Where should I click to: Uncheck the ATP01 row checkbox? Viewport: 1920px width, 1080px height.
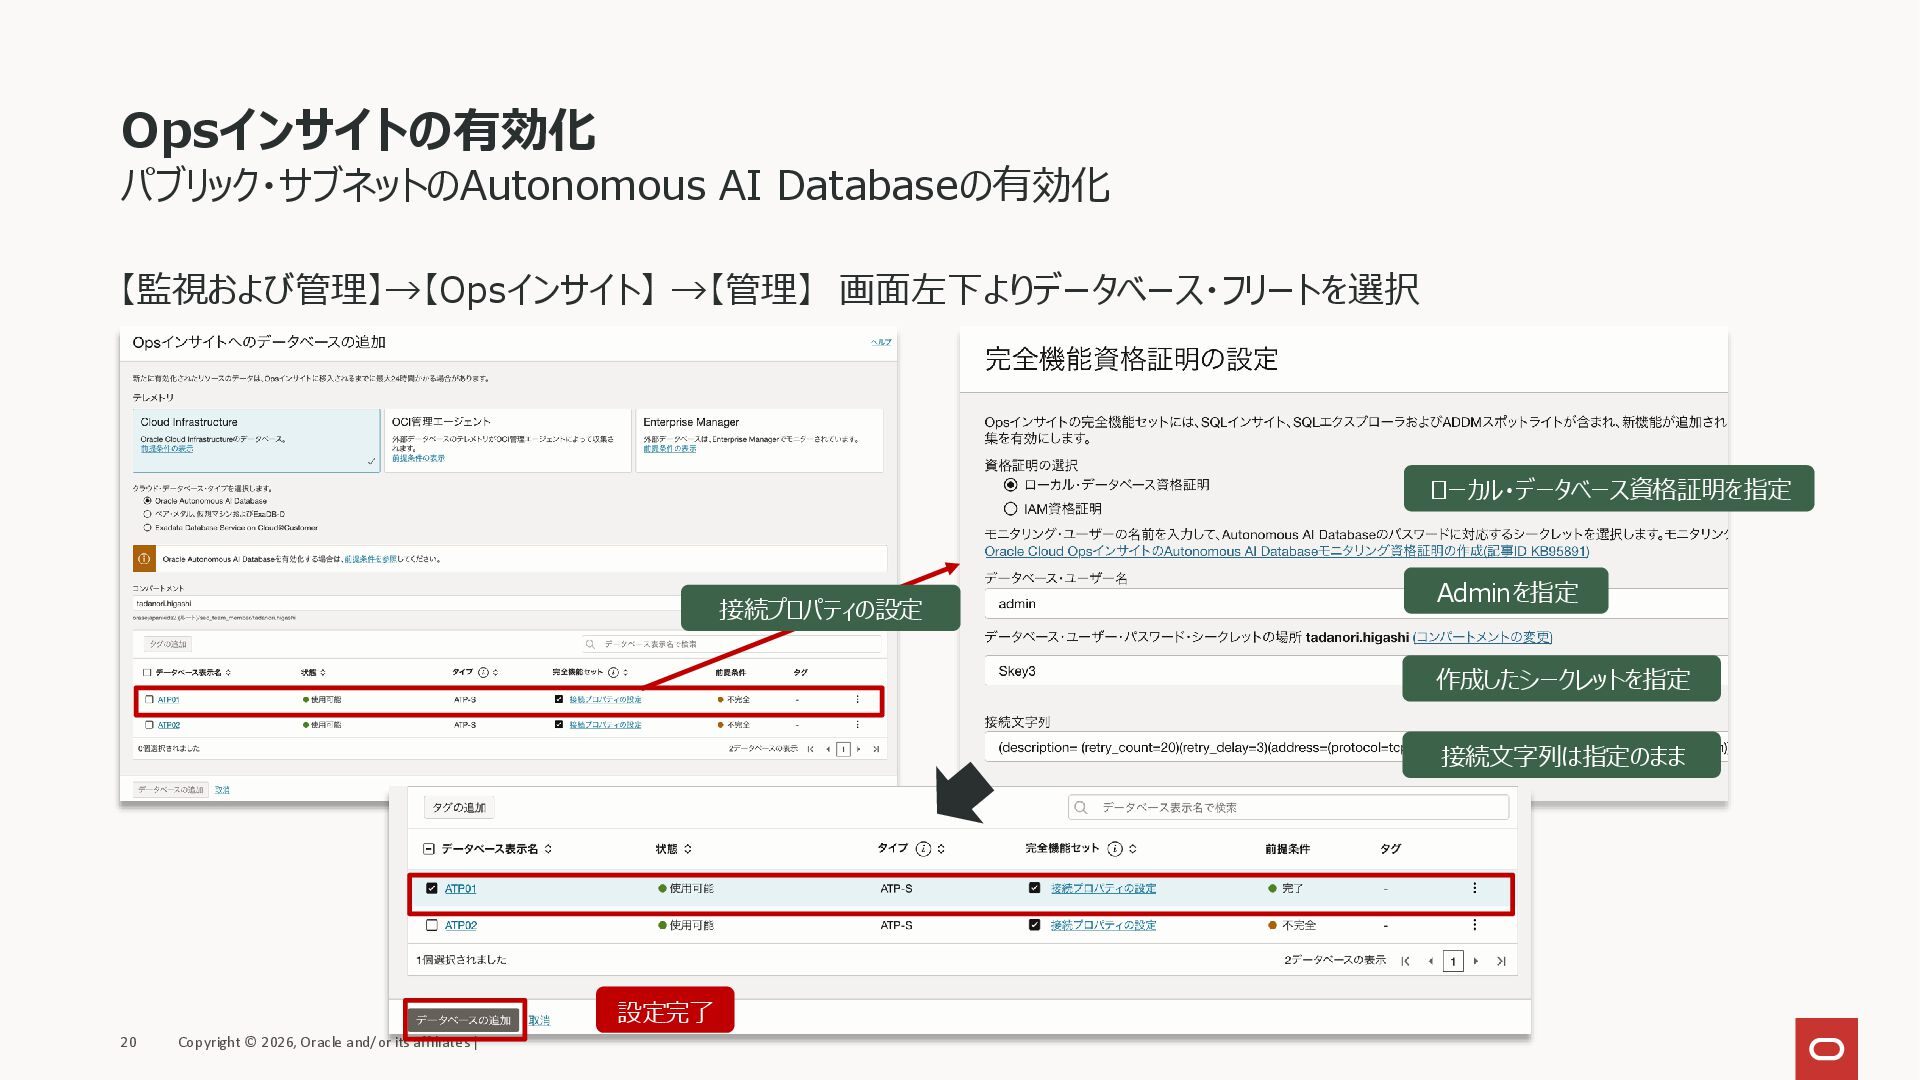click(432, 888)
